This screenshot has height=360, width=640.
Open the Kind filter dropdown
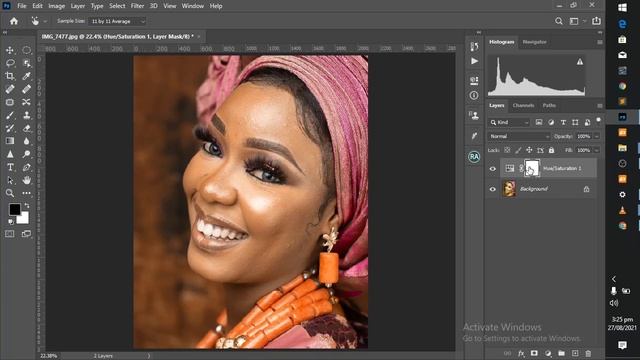(509, 122)
